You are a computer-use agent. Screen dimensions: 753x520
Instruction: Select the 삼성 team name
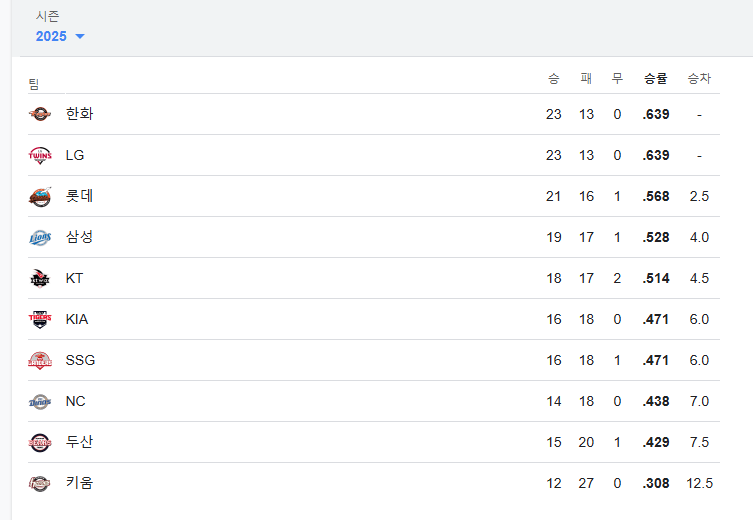[79, 237]
